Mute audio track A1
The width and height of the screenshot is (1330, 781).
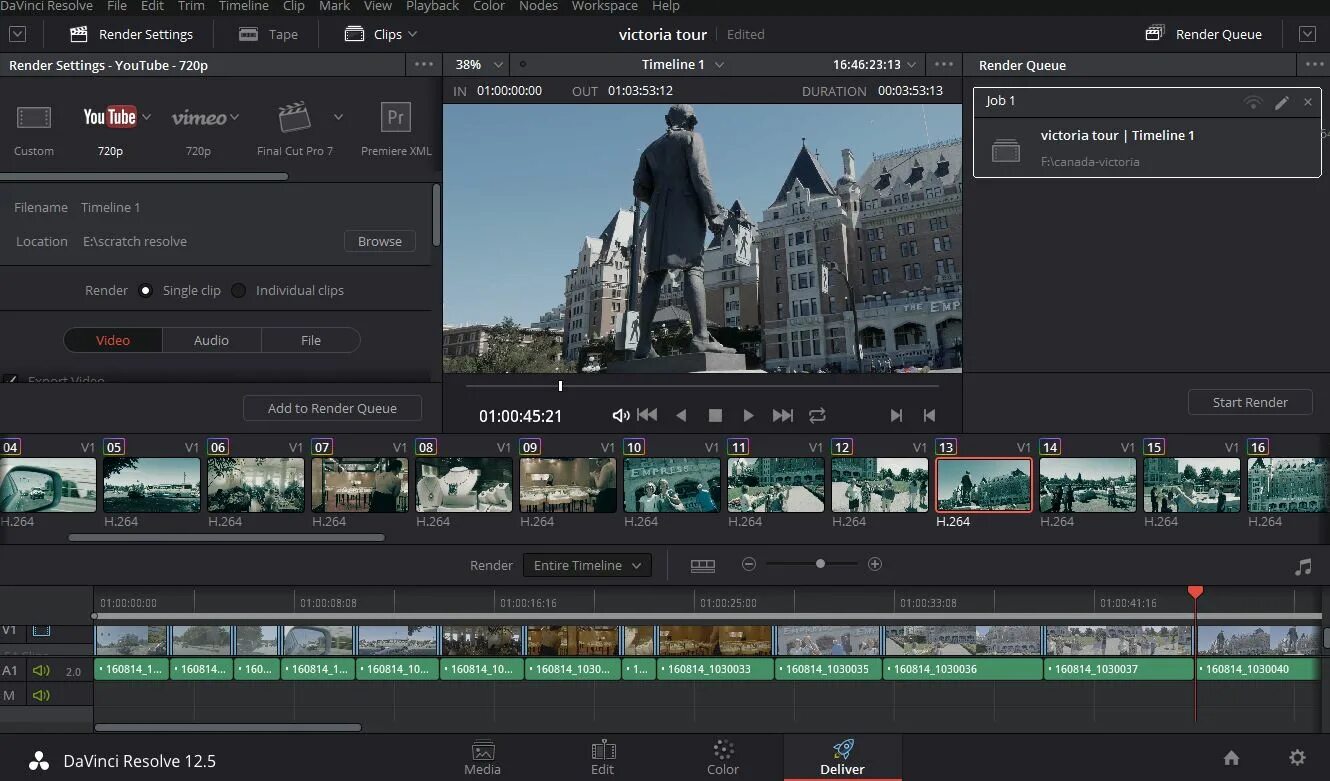point(41,671)
